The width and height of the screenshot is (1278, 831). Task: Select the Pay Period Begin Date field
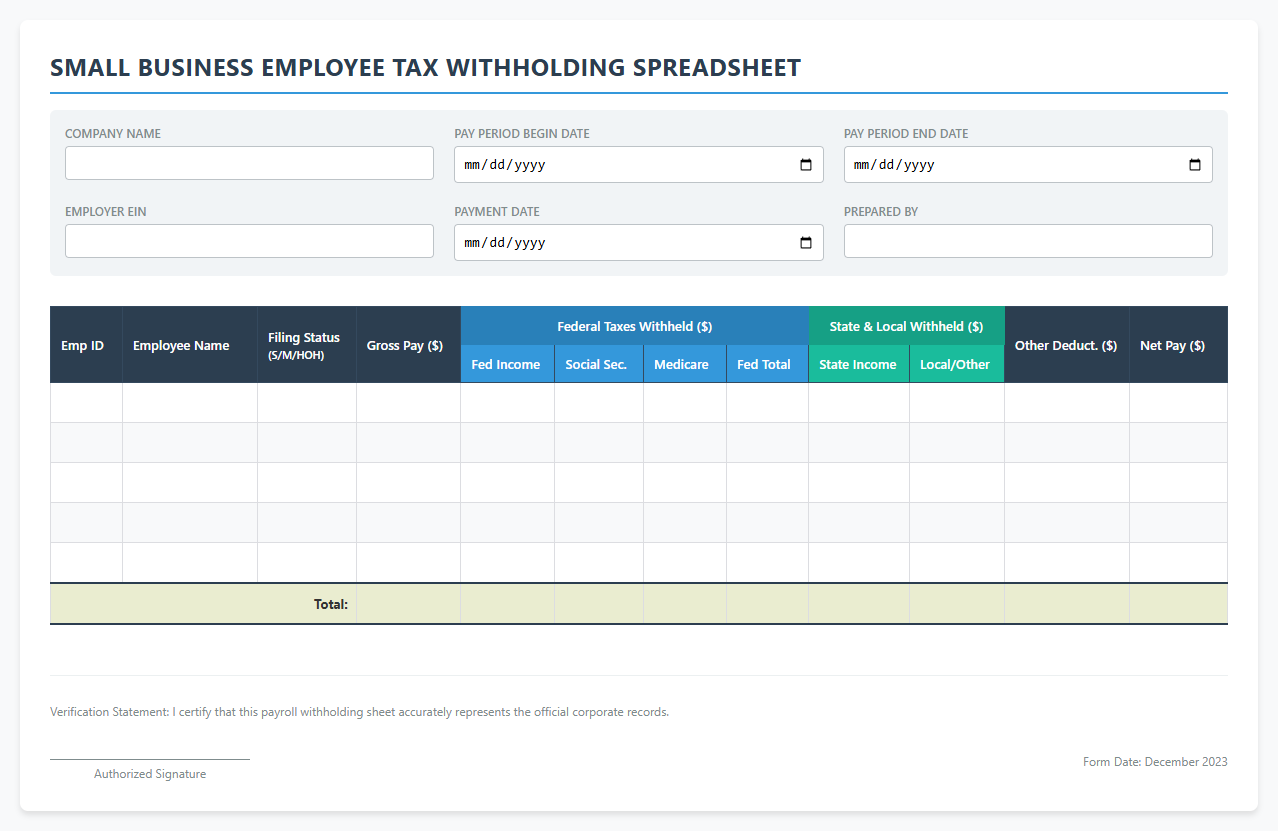pos(638,165)
